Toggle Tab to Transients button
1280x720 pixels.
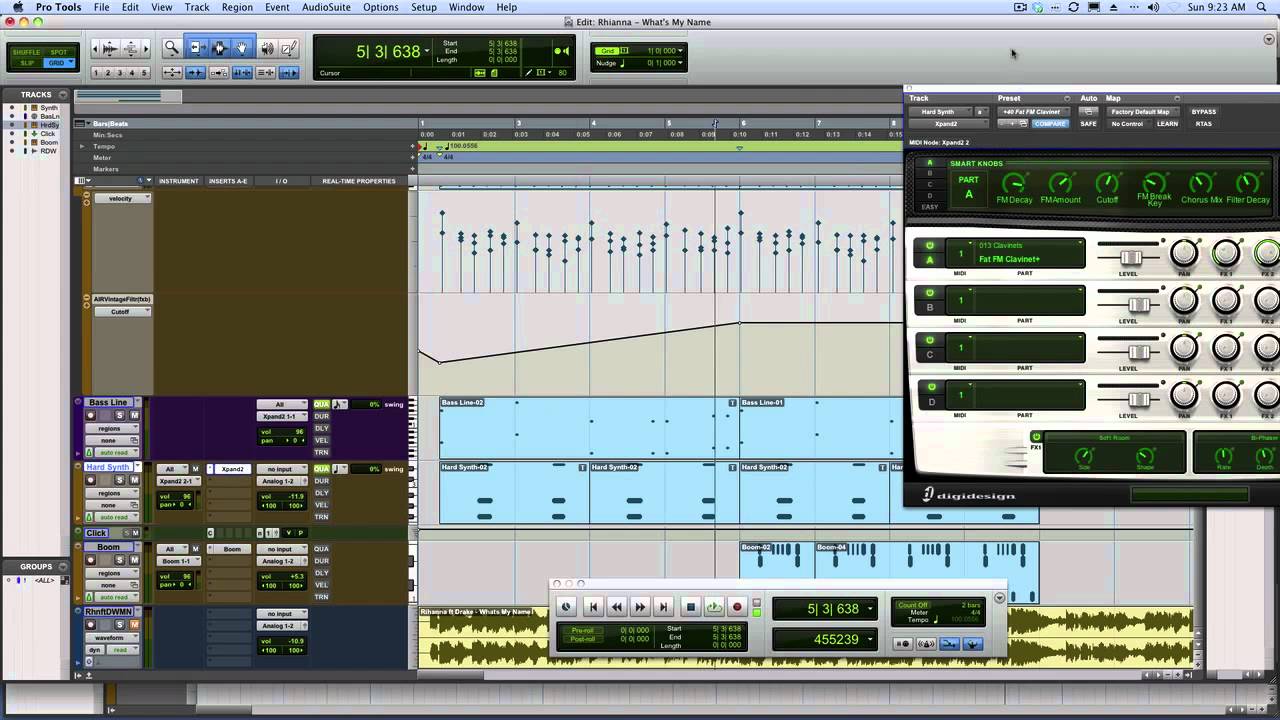click(195, 73)
